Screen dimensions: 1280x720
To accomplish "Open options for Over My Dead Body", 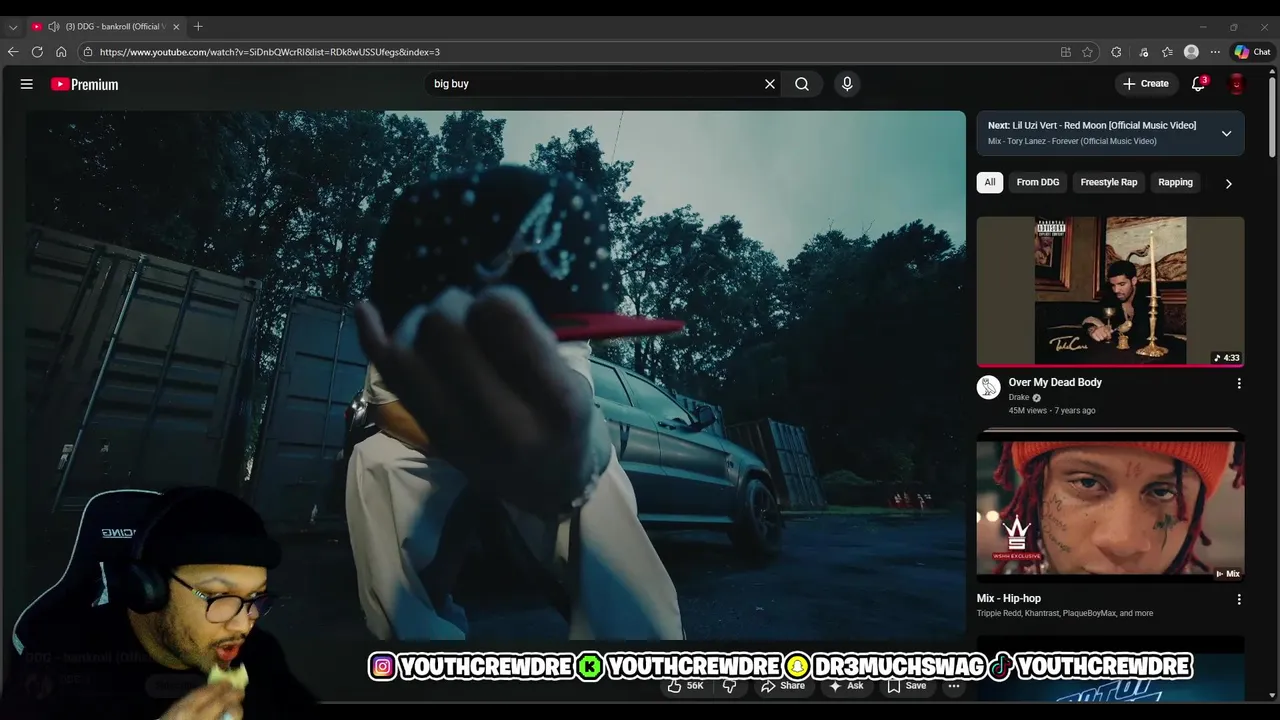I will pyautogui.click(x=1239, y=383).
